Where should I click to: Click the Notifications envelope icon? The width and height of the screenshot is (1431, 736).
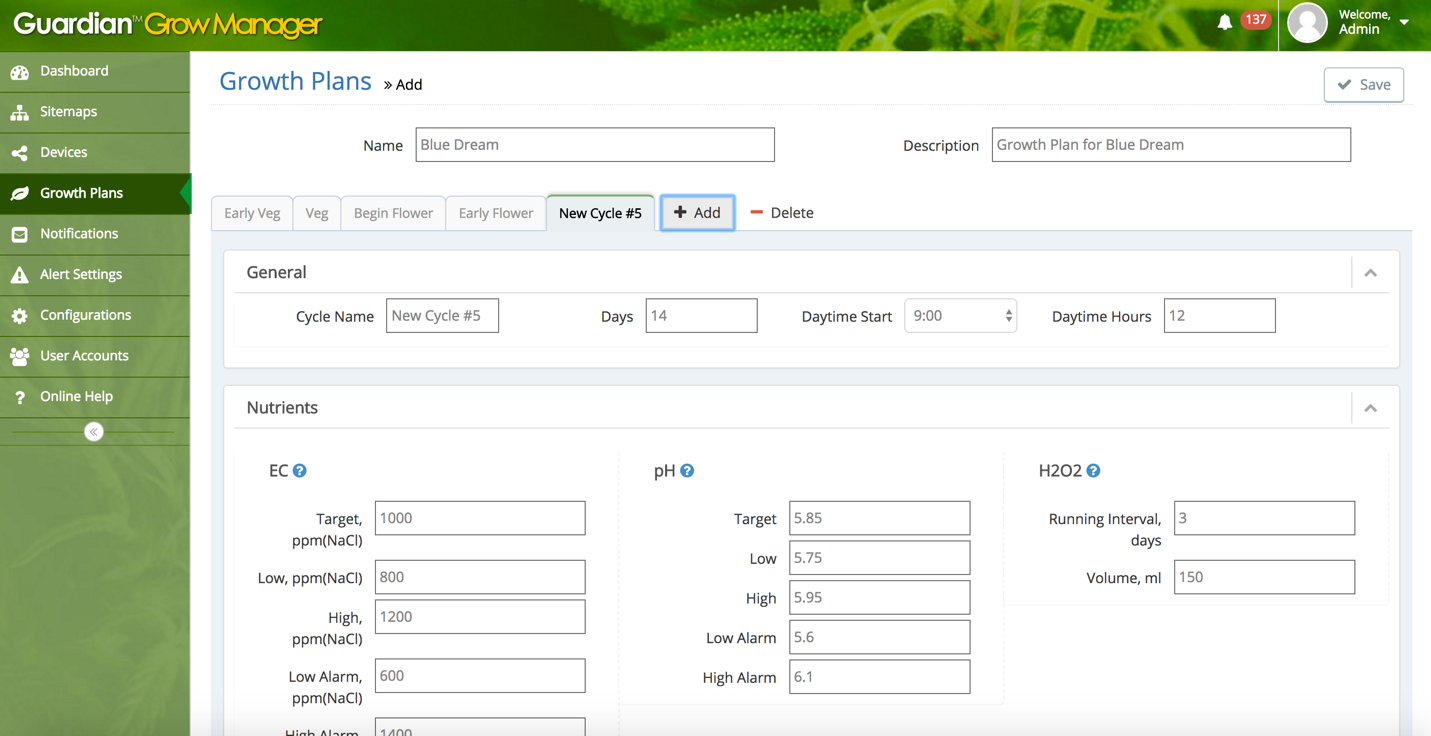click(22, 234)
